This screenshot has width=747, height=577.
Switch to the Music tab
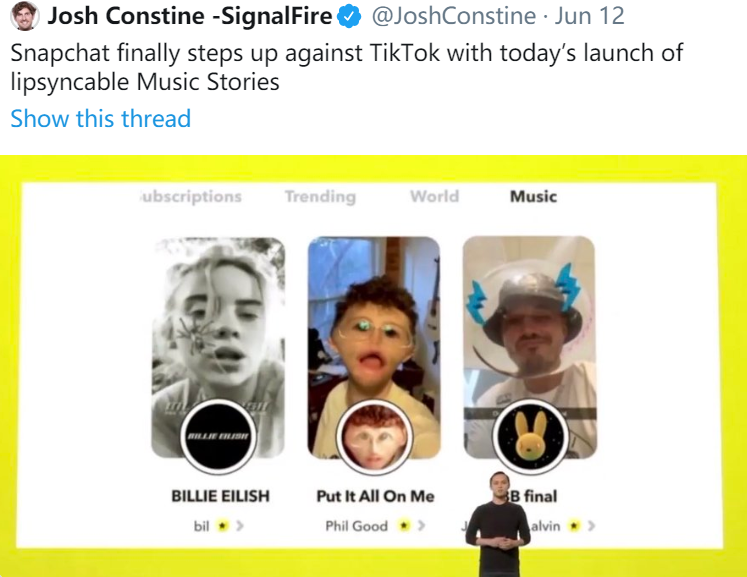click(x=533, y=196)
